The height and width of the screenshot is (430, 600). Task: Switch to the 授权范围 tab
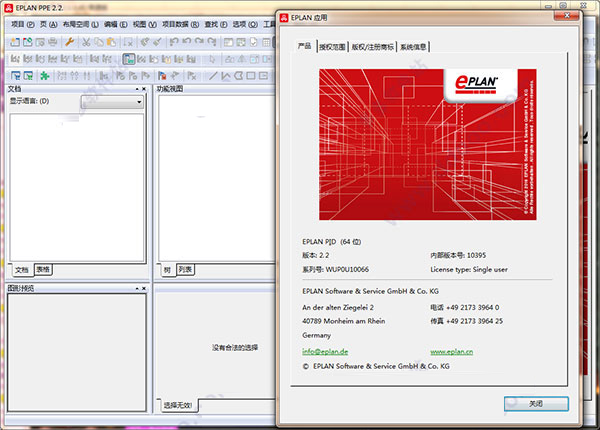point(332,47)
